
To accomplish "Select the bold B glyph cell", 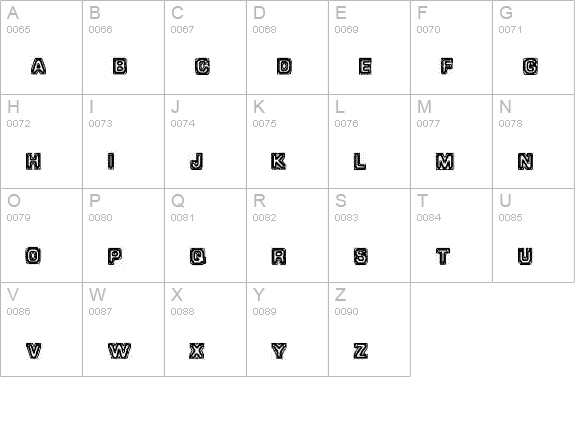I will [120, 66].
